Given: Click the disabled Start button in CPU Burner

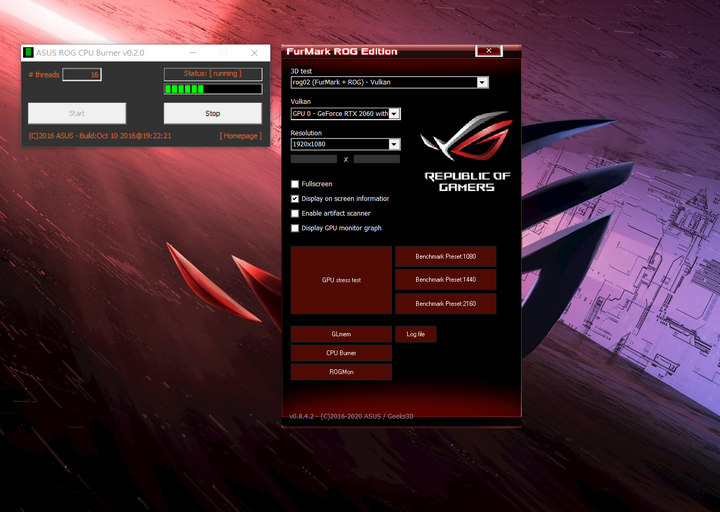Looking at the screenshot, I should (77, 113).
